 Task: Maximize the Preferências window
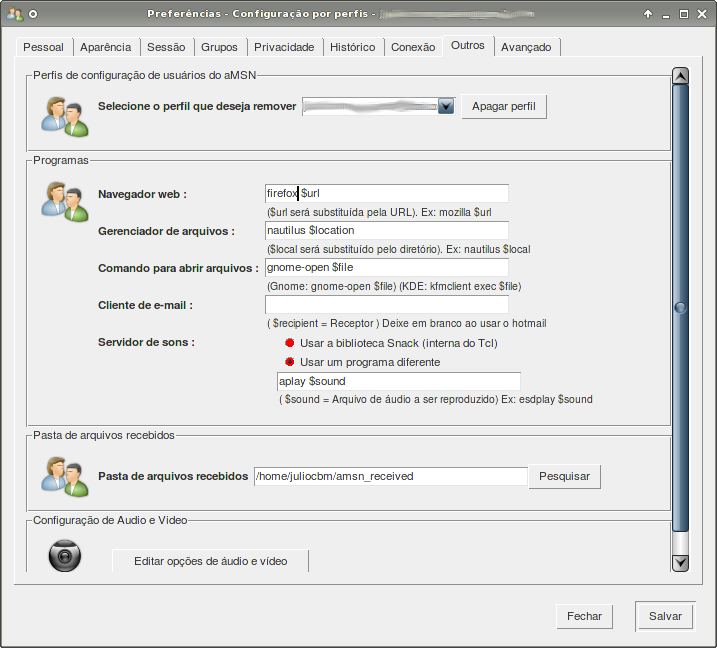684,14
